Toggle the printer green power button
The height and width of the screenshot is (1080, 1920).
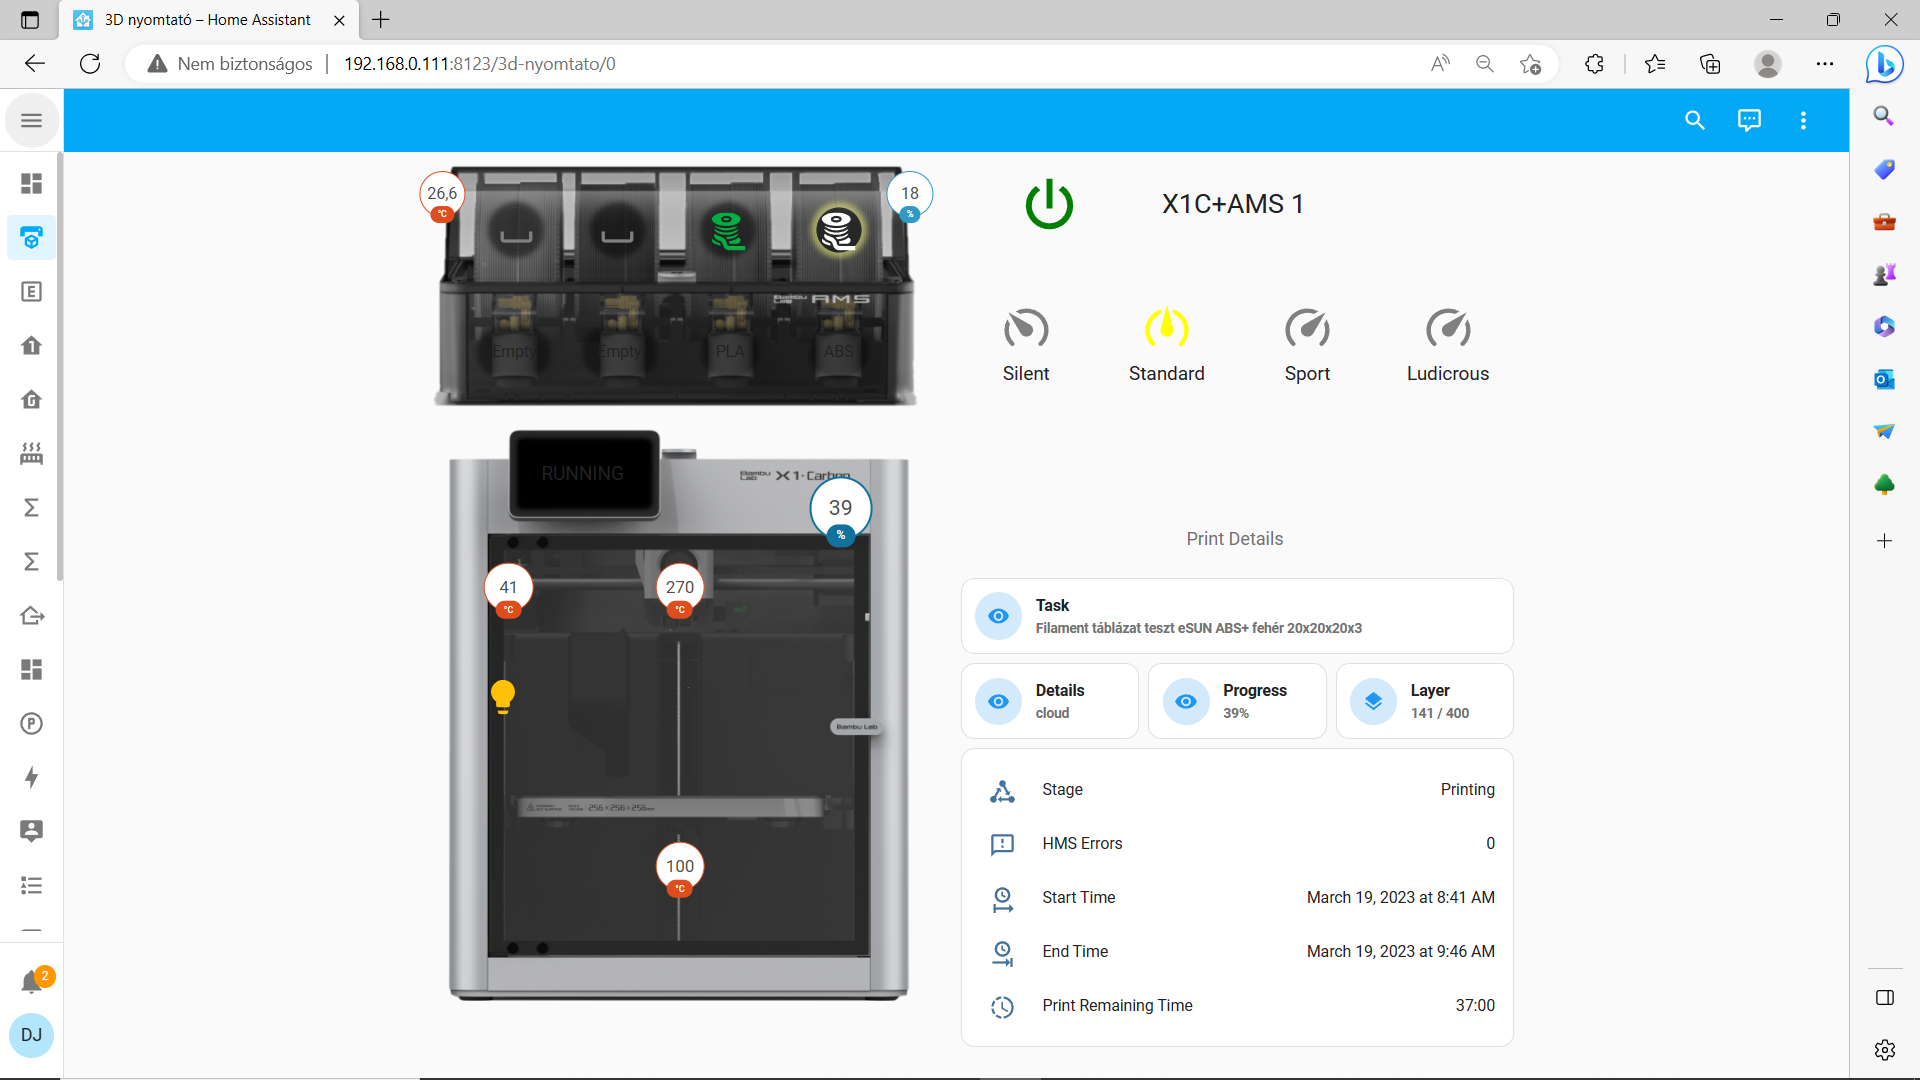tap(1049, 204)
